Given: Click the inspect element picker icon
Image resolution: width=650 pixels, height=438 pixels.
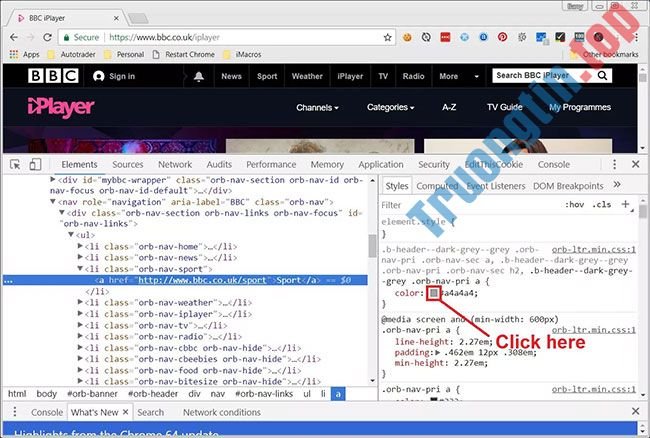Looking at the screenshot, I should point(16,164).
